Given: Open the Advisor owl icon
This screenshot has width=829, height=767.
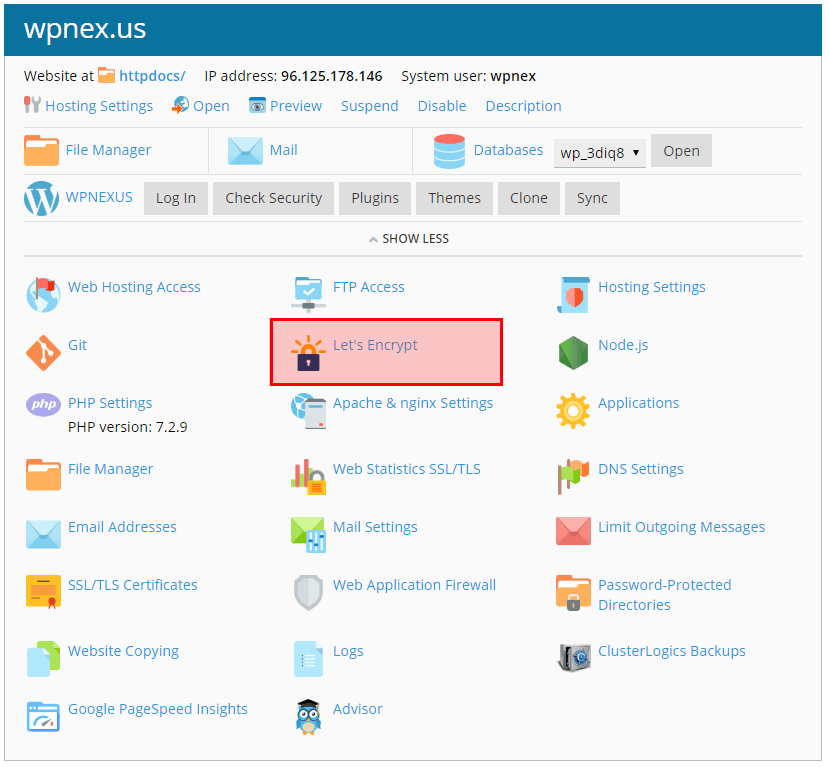Looking at the screenshot, I should click(308, 717).
